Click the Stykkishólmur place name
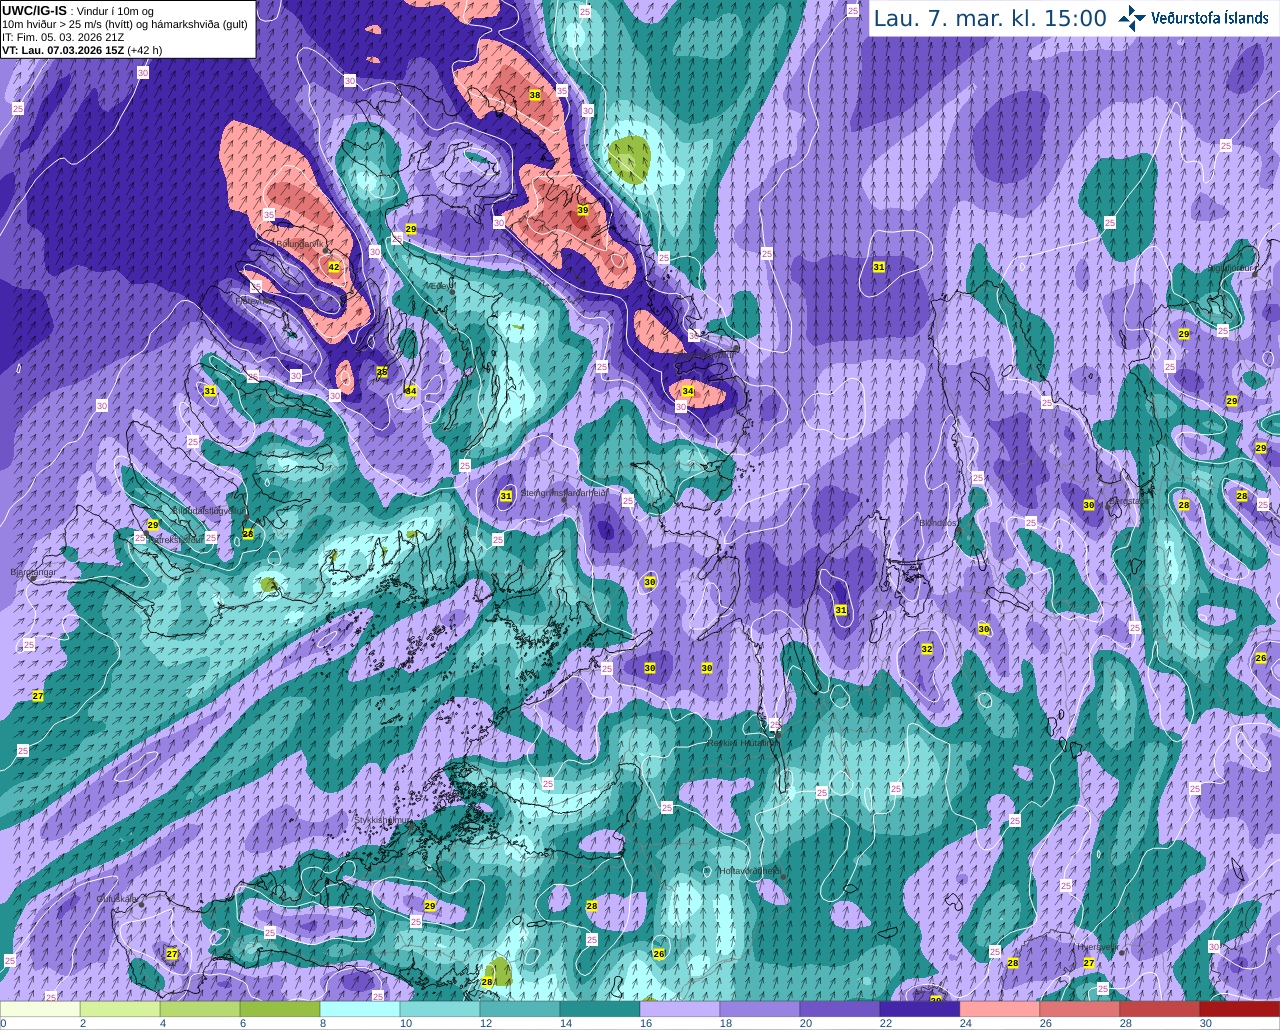 pyautogui.click(x=382, y=820)
